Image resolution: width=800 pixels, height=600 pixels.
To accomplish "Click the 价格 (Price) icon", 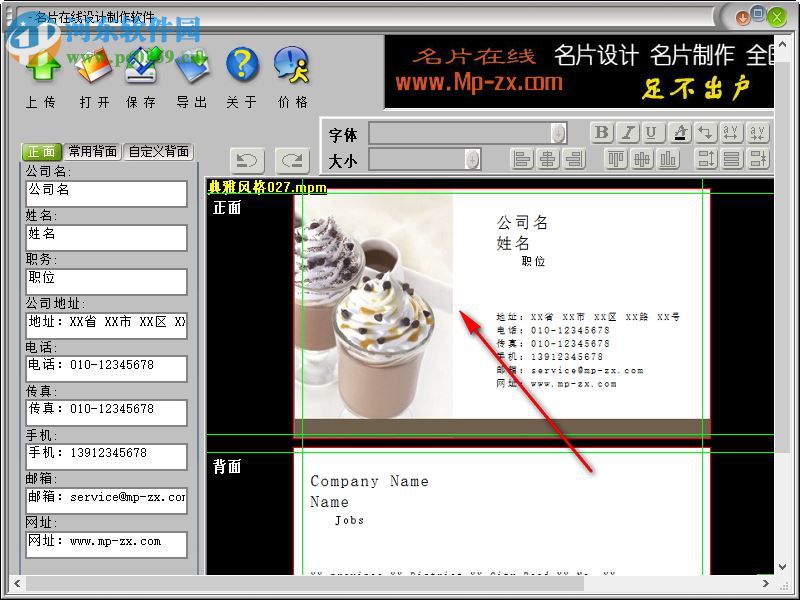I will tap(292, 68).
